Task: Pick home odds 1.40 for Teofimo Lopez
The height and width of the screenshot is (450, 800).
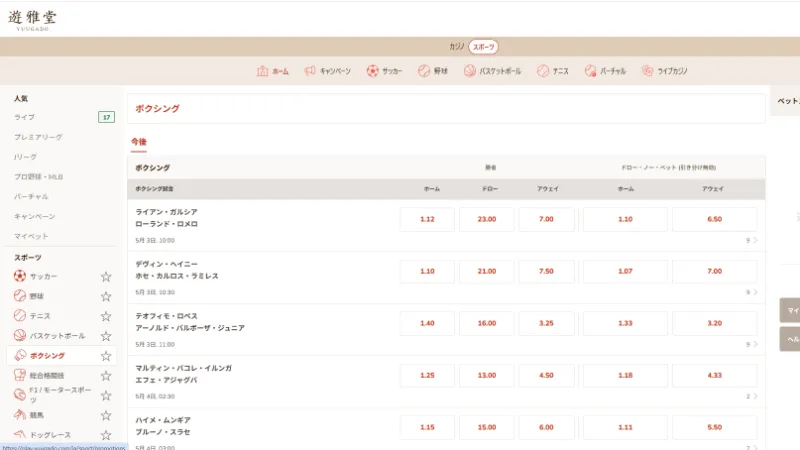Action: [427, 323]
